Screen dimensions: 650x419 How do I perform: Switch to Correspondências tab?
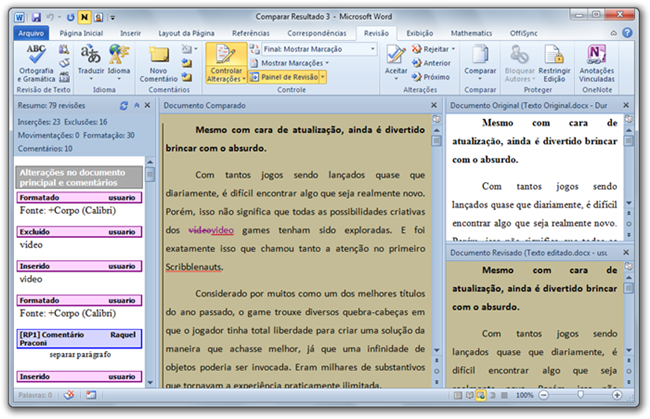pyautogui.click(x=317, y=33)
